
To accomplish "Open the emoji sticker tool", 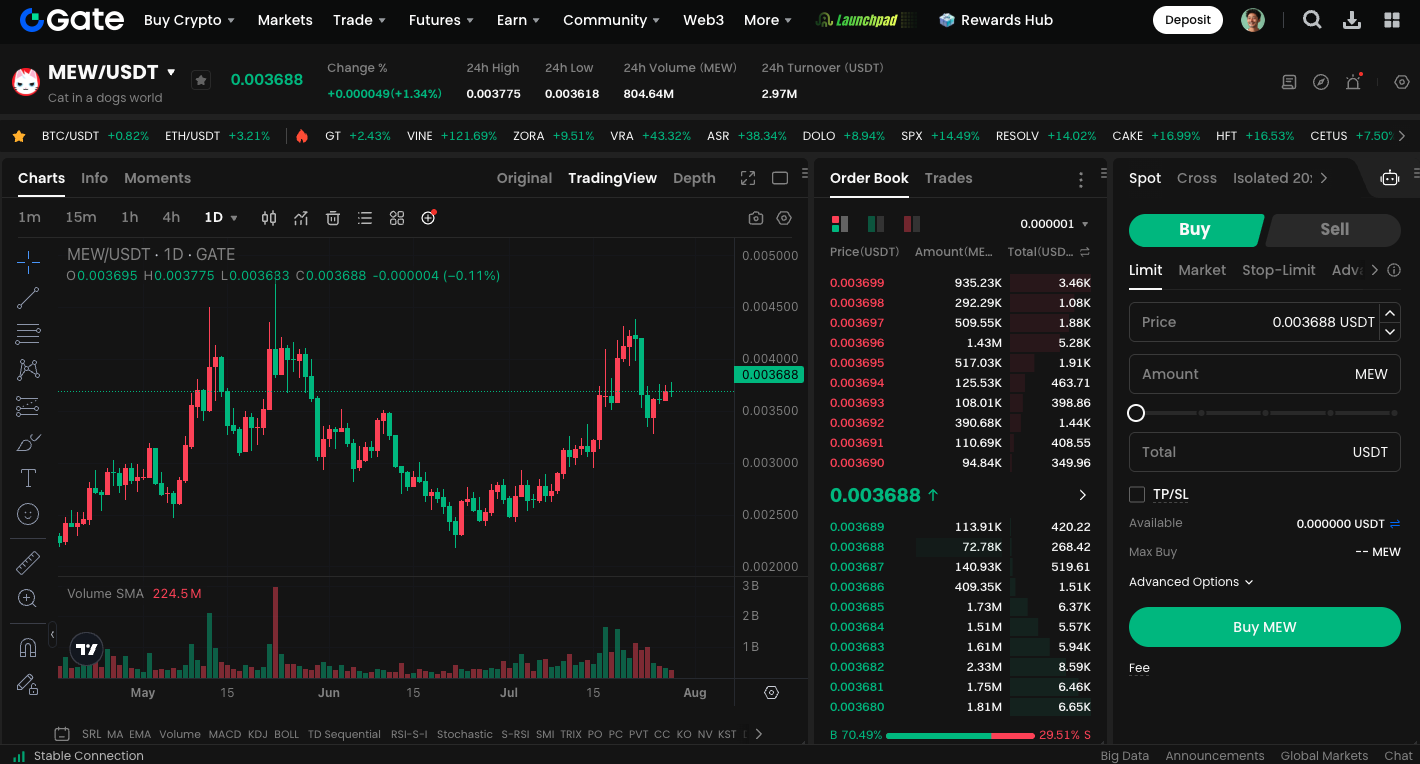I will [x=28, y=514].
